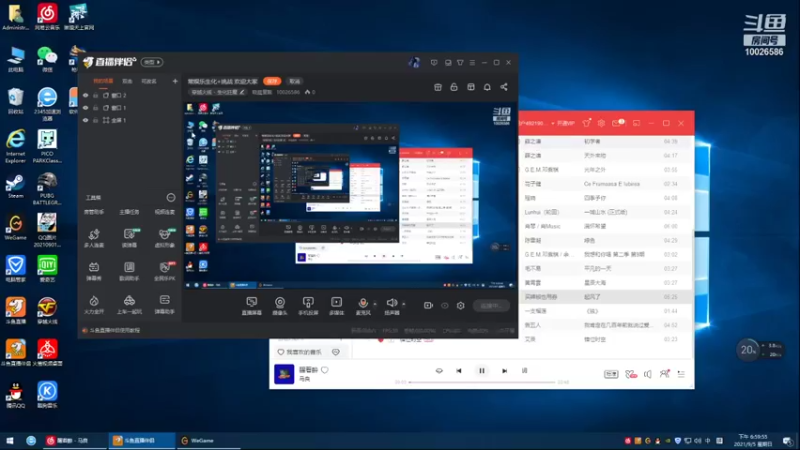Viewport: 800px width, 450px height.
Task: Click the music playback progress bar
Action: coord(482,382)
